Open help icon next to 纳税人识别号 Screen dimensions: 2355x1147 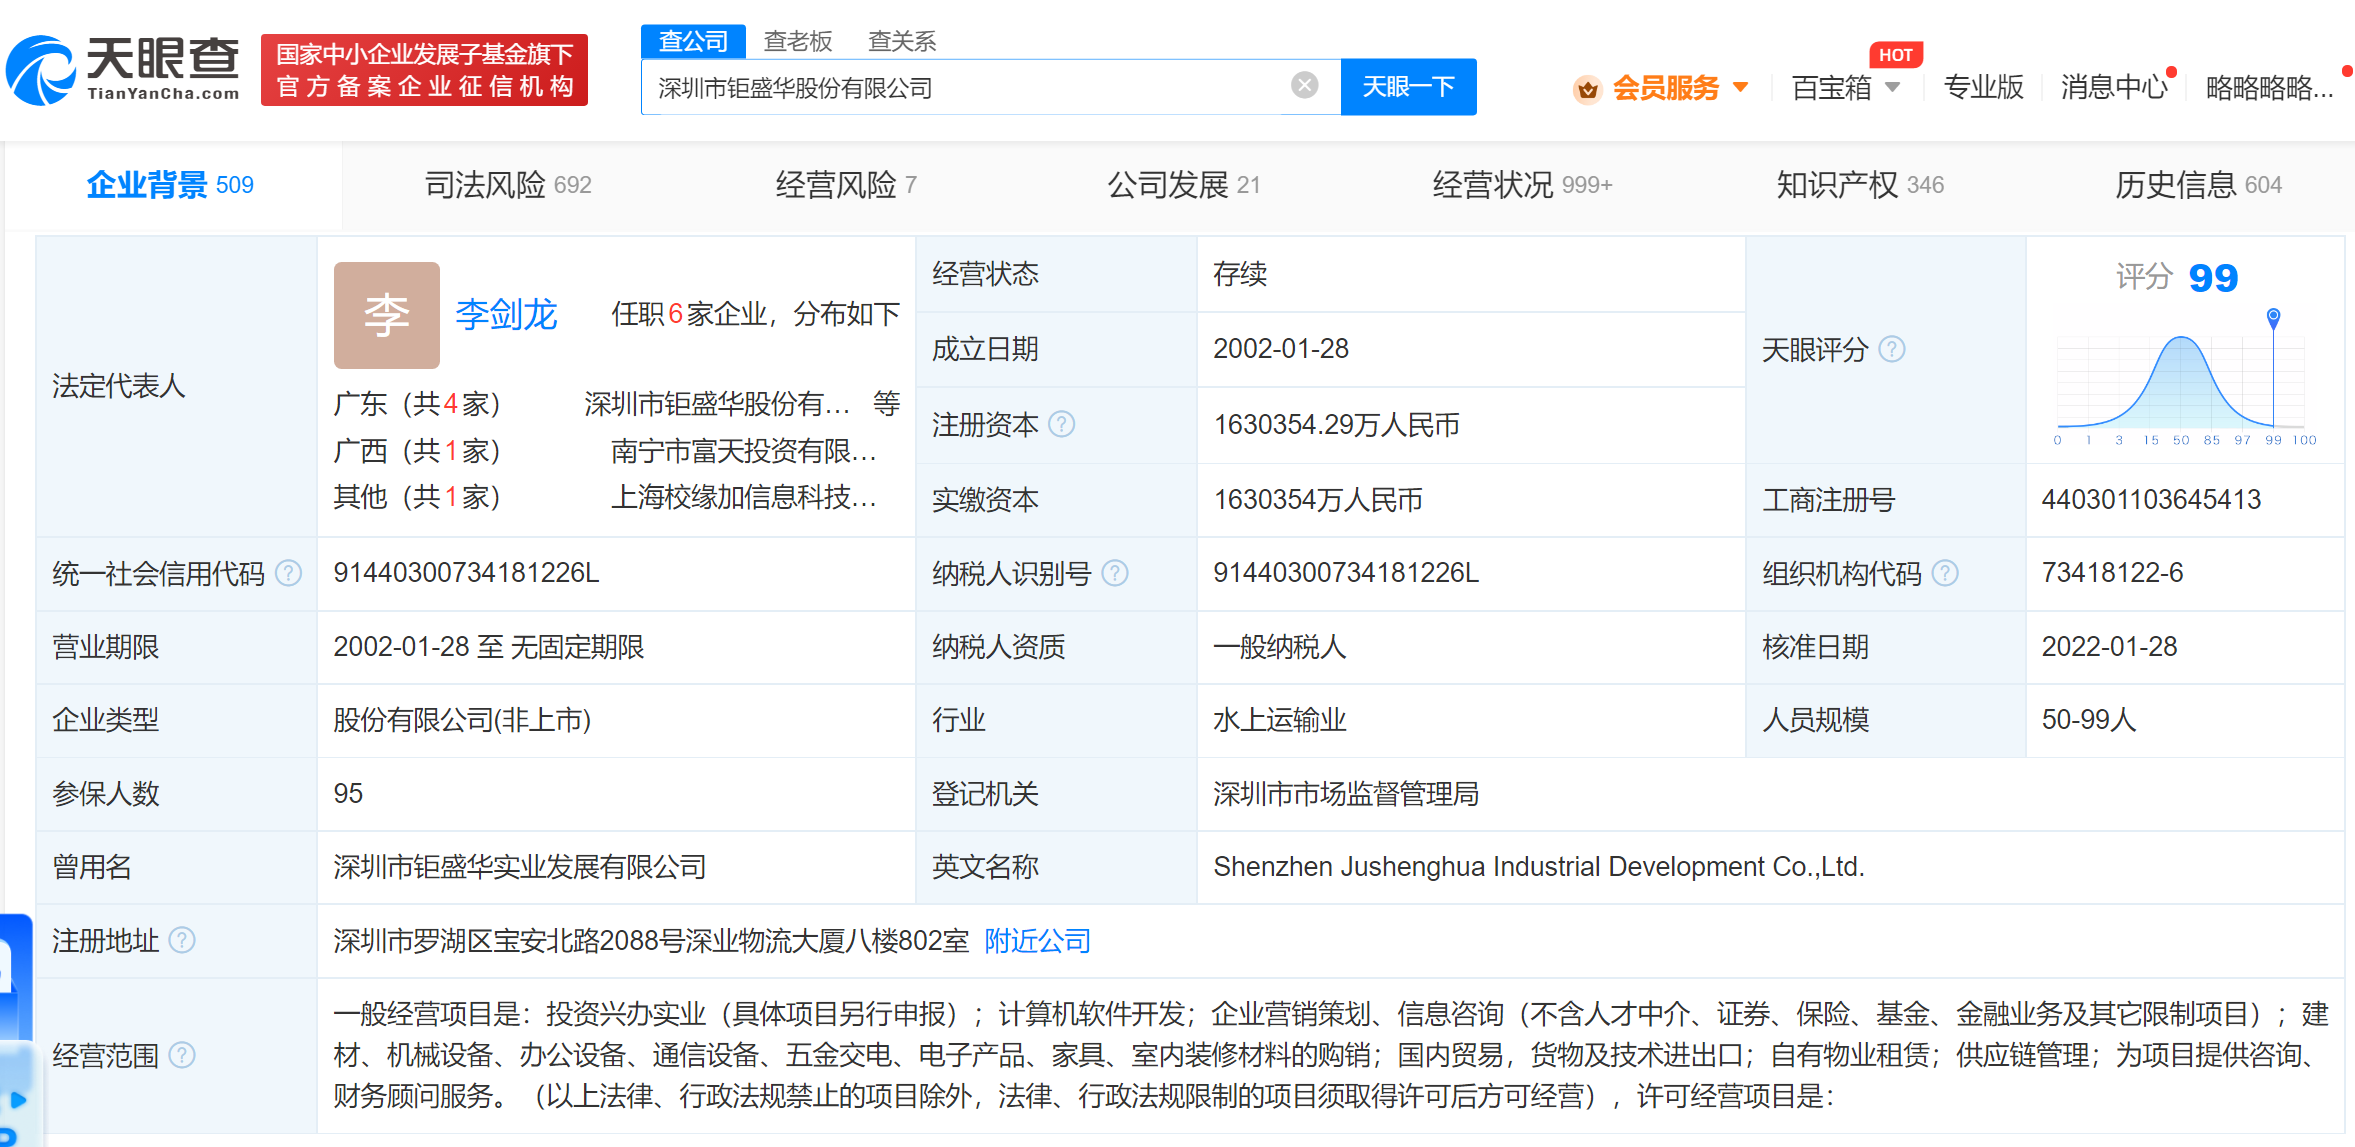click(1114, 573)
